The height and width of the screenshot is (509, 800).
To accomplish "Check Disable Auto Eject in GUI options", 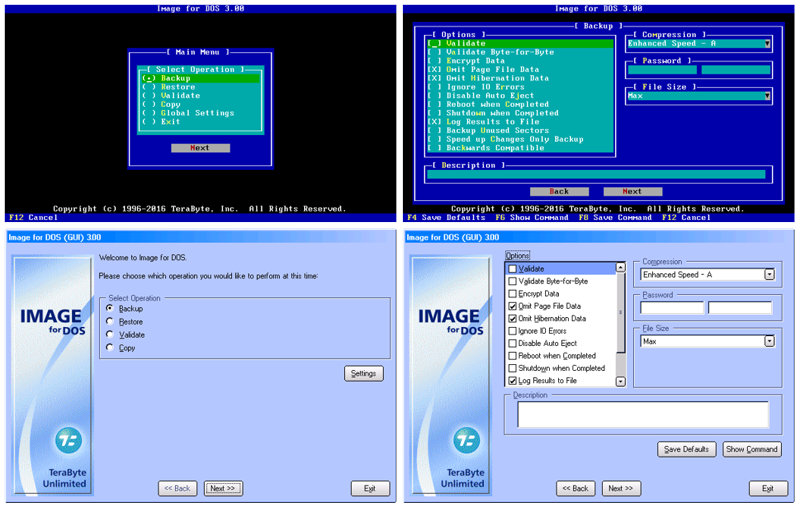I will (x=512, y=343).
